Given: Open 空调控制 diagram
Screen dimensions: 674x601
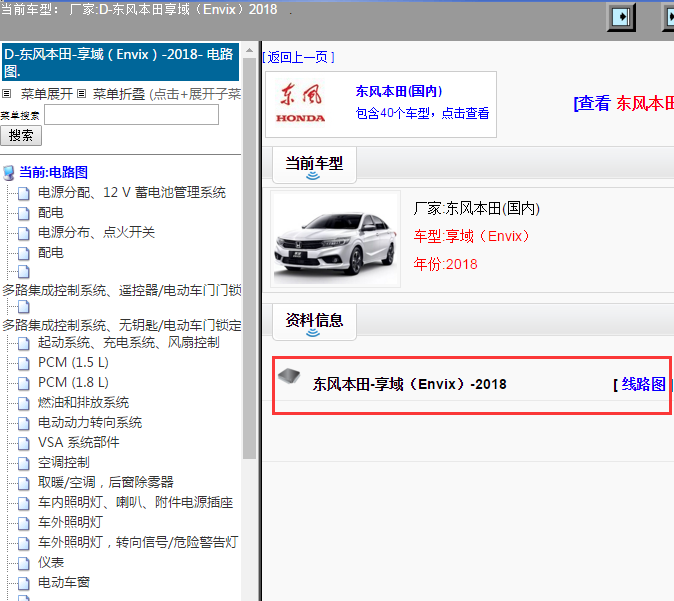Looking at the screenshot, I should point(64,462).
